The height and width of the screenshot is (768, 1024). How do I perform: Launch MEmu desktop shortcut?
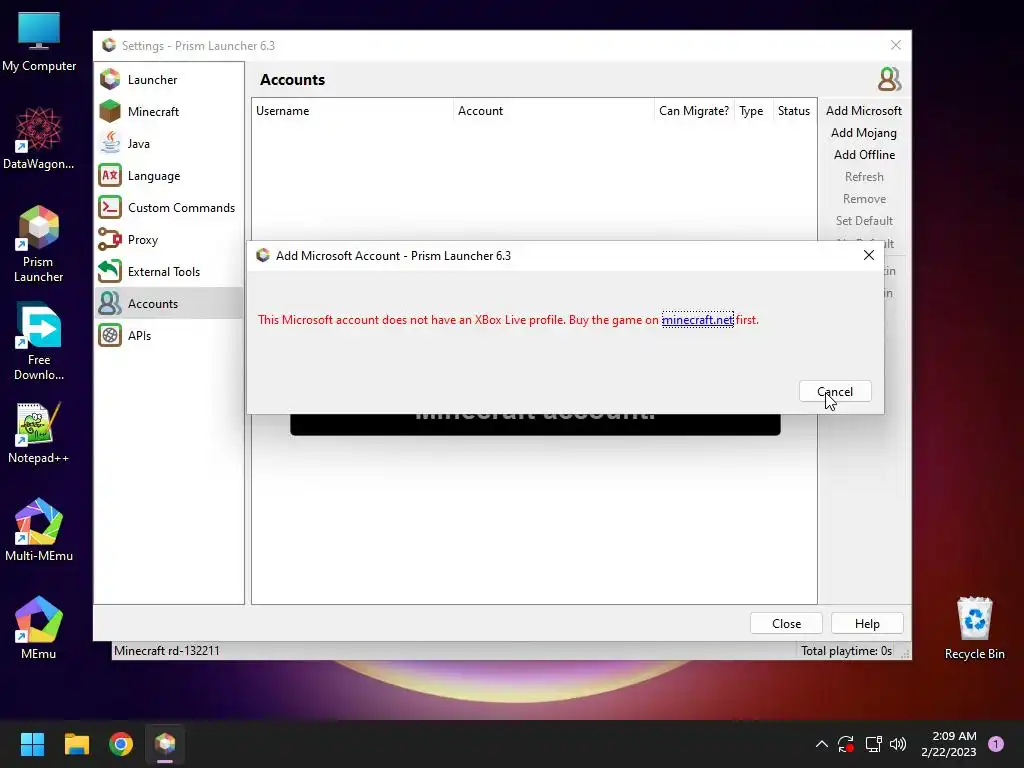coord(39,628)
